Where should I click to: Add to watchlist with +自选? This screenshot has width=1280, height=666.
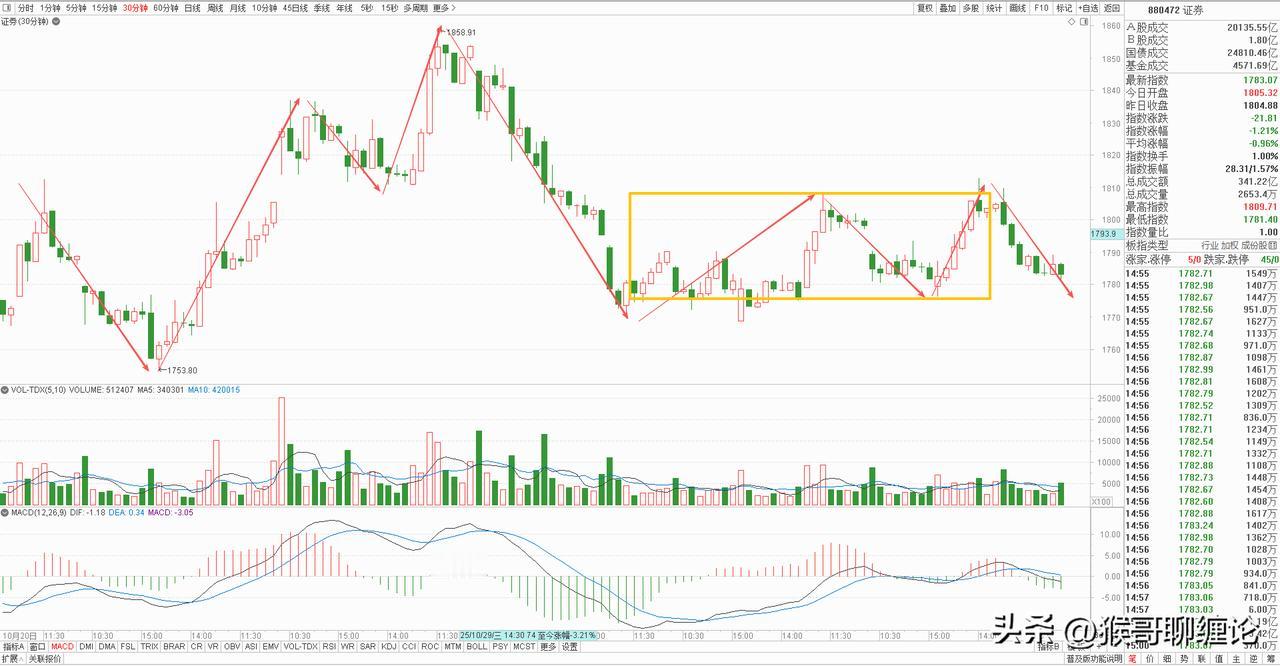(x=1089, y=7)
